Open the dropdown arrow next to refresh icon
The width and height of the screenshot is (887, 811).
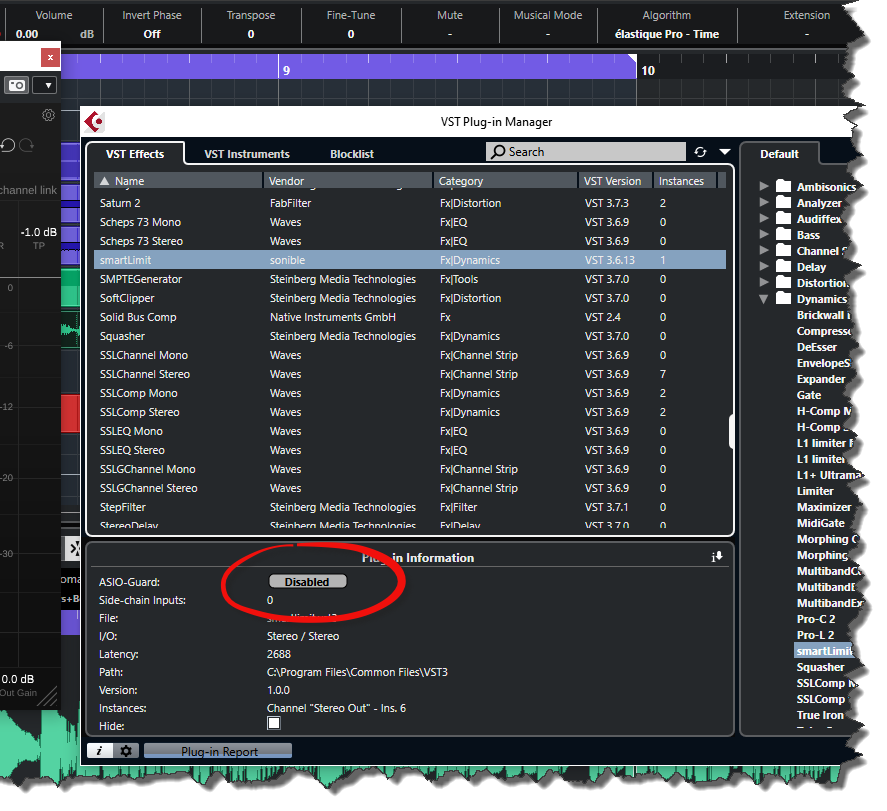pos(725,152)
